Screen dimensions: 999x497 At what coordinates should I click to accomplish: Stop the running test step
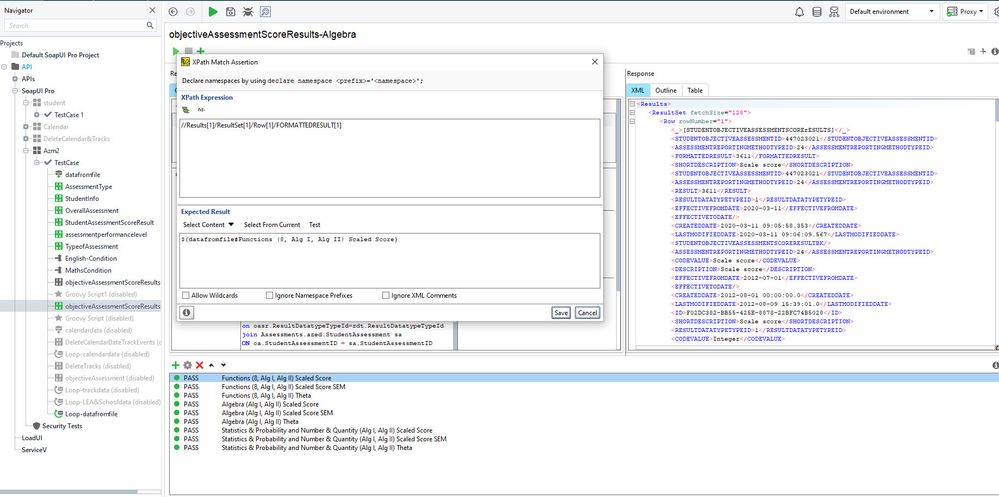point(189,51)
